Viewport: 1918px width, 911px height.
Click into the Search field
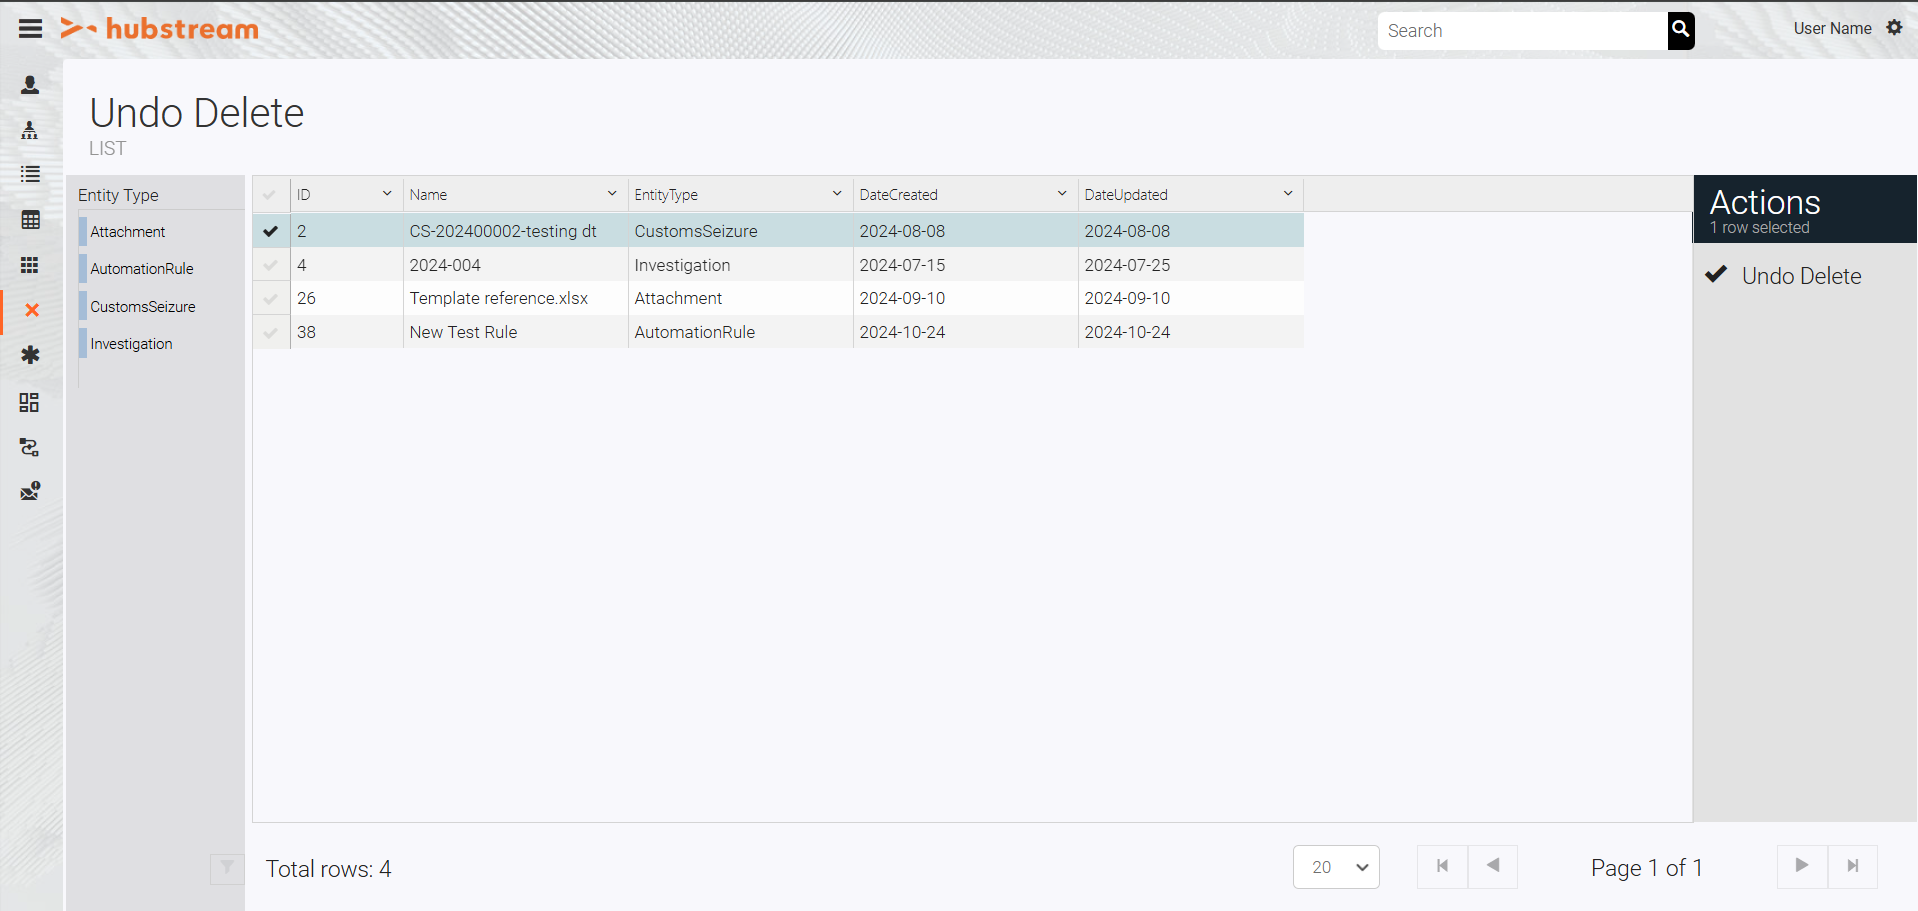[x=1520, y=31]
